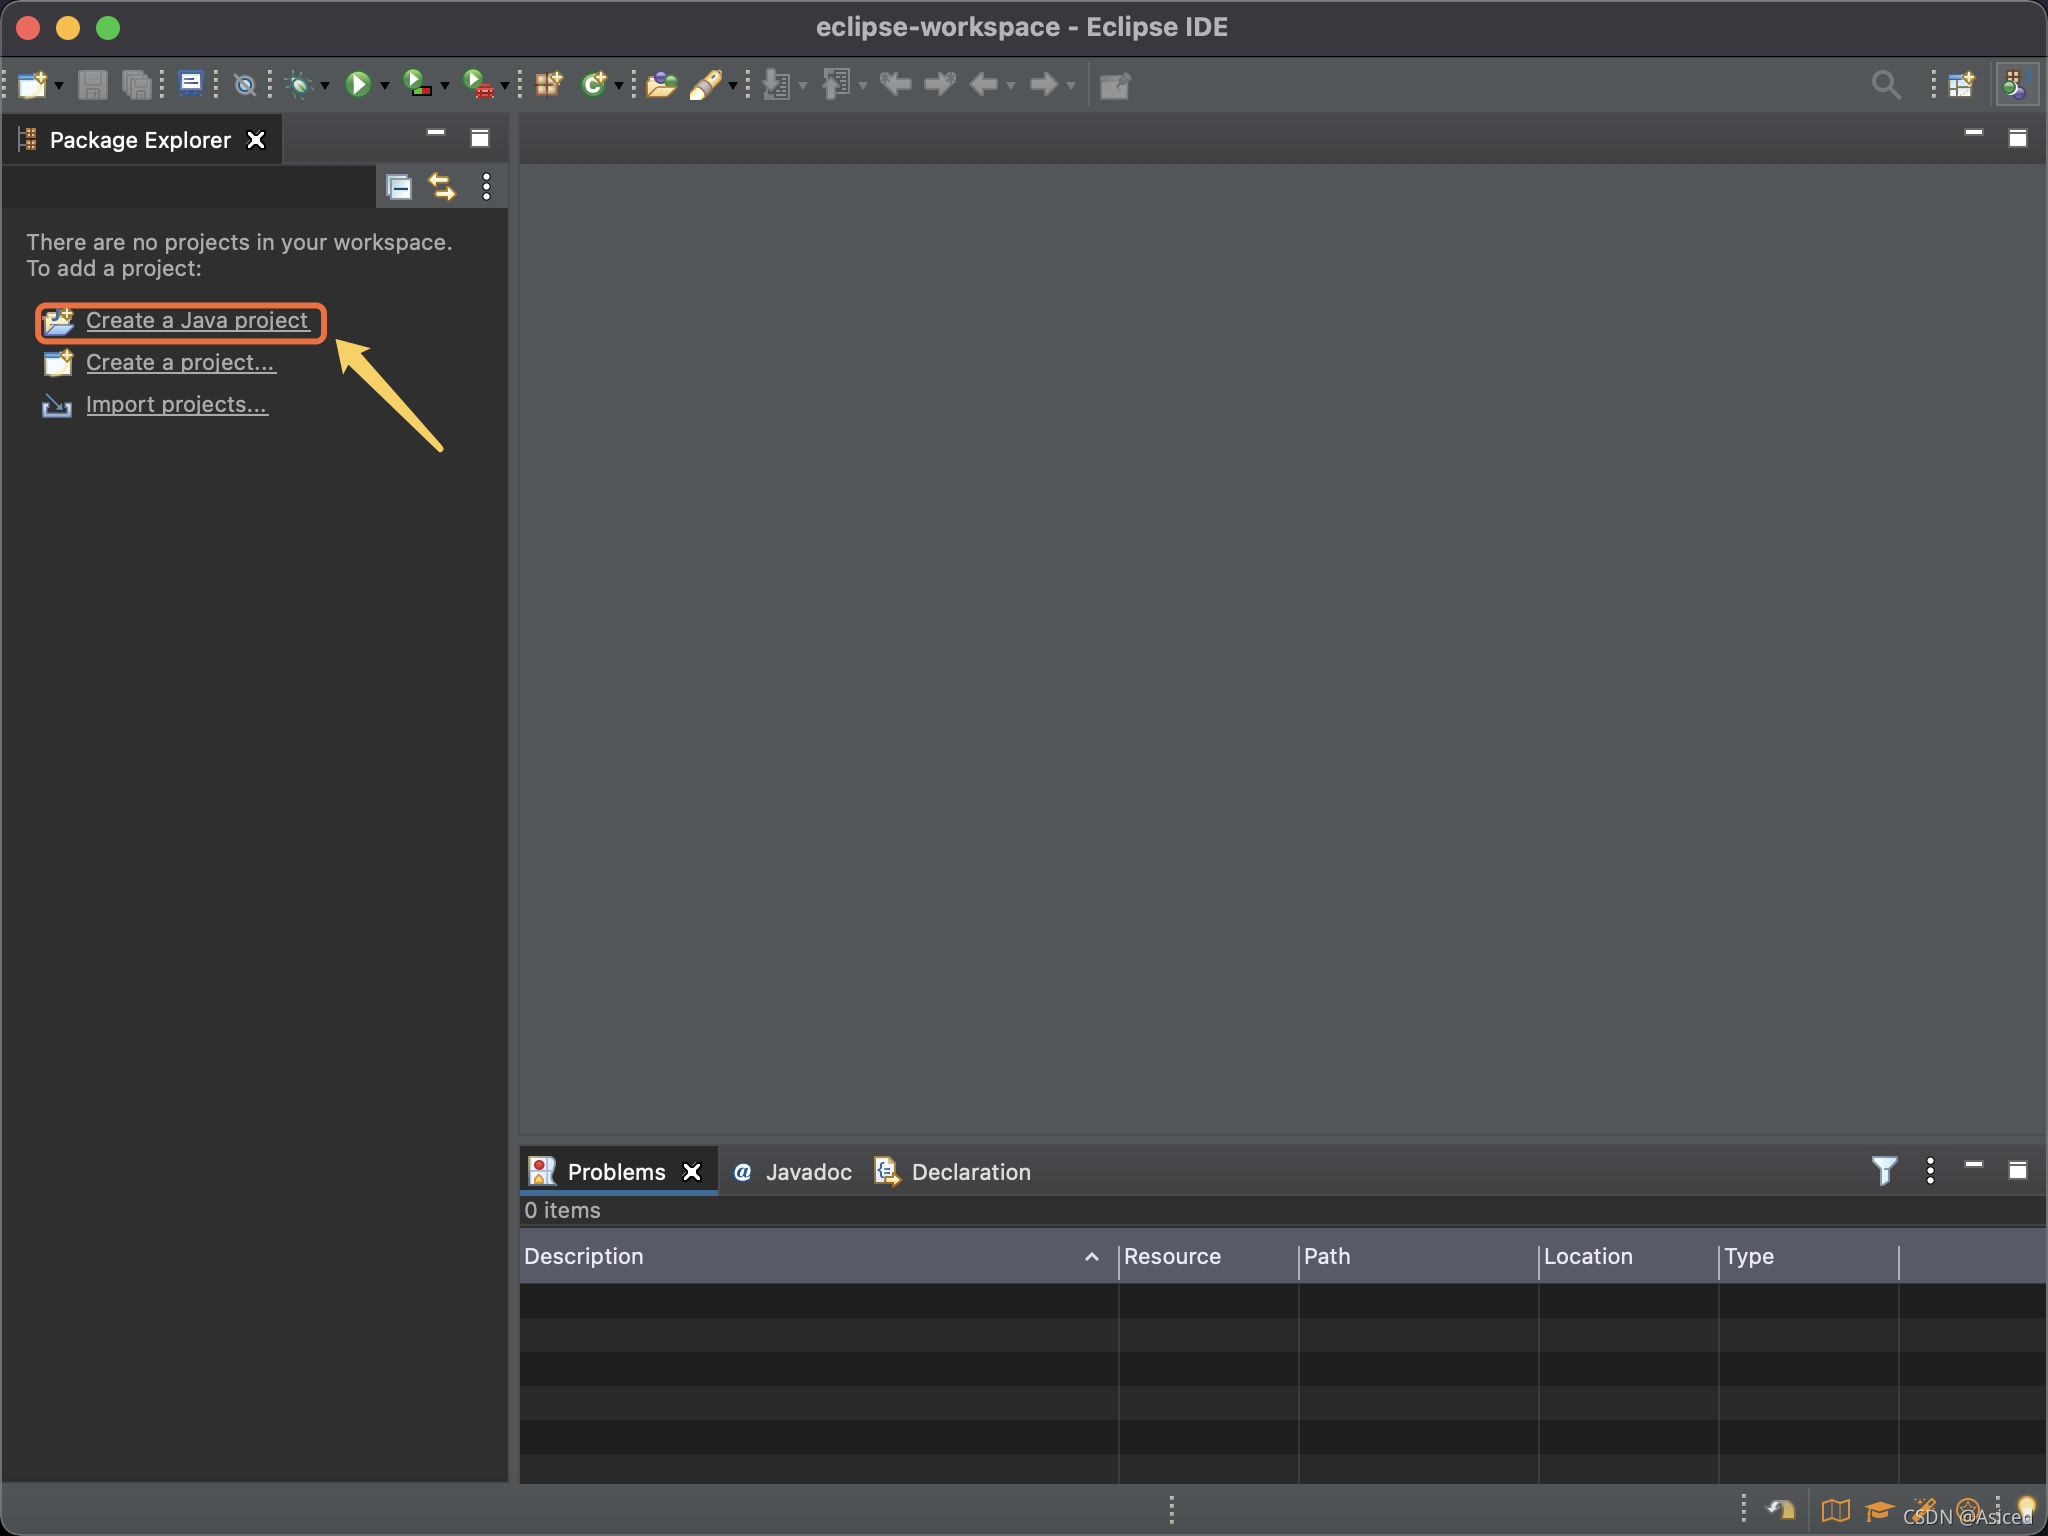This screenshot has height=1536, width=2048.
Task: Click the Save All toolbar icon
Action: click(x=142, y=84)
